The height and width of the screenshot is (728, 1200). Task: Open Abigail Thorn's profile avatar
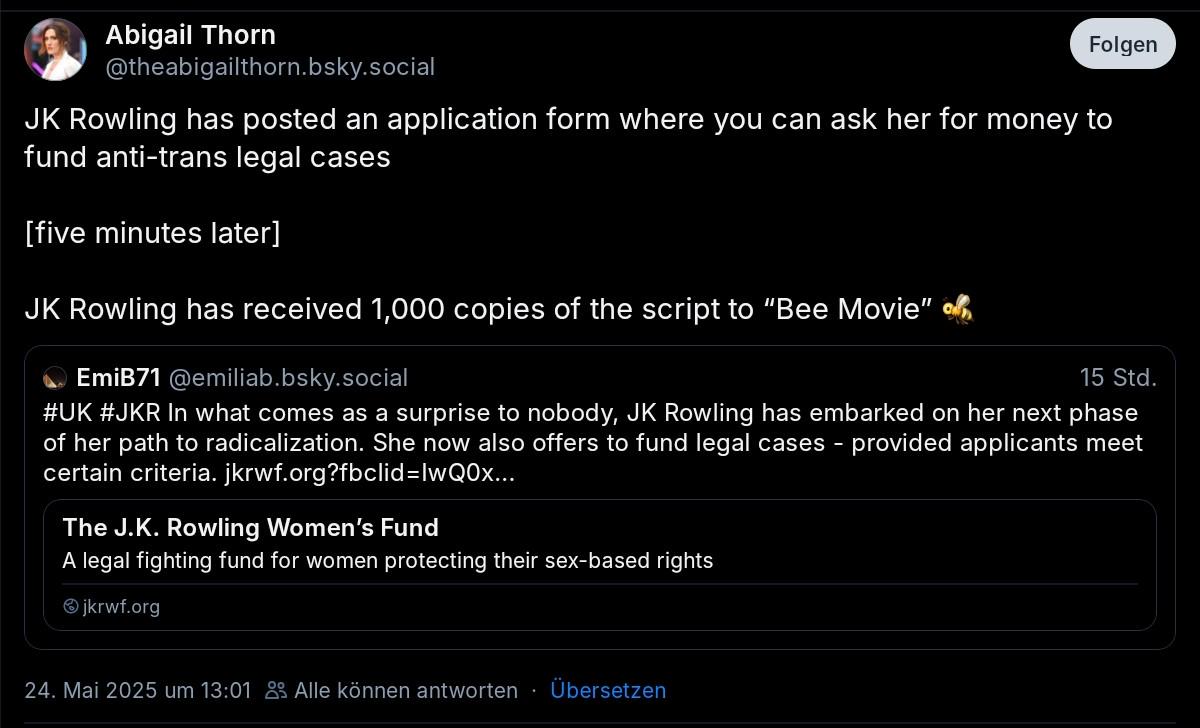[x=55, y=50]
